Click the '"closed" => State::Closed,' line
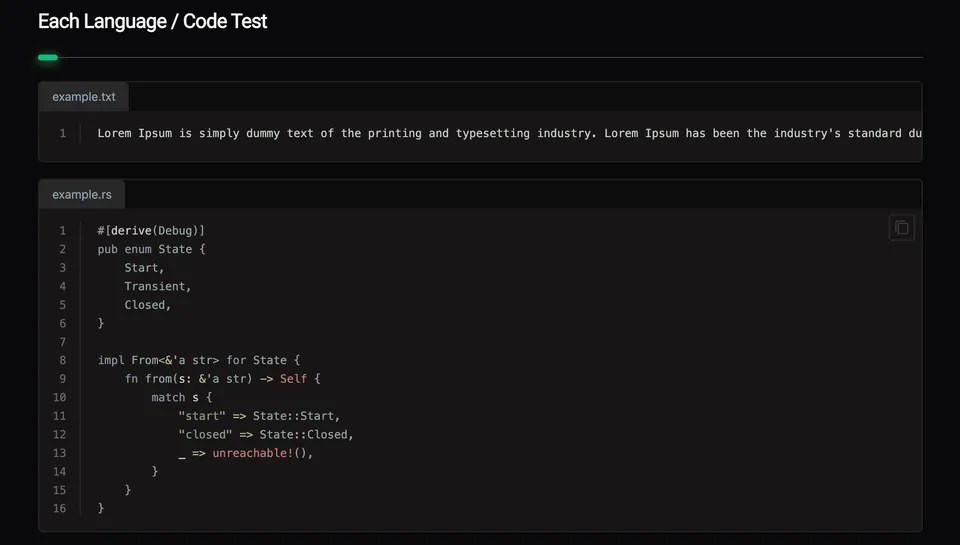960x545 pixels. [x=266, y=434]
